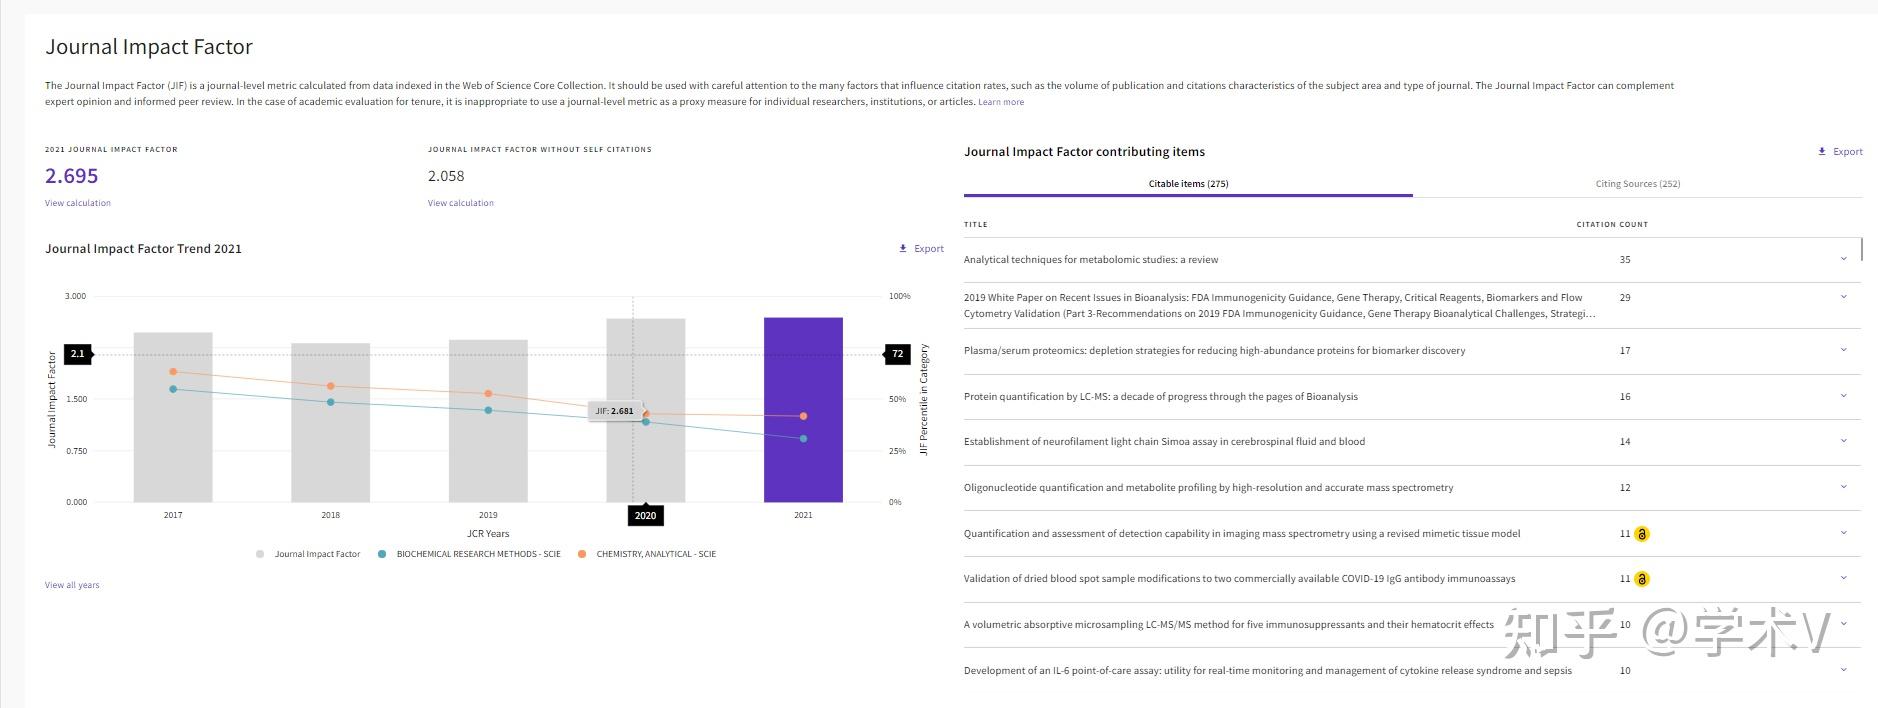
Task: Expand the Plasma/serum proteomics row
Action: click(1843, 350)
